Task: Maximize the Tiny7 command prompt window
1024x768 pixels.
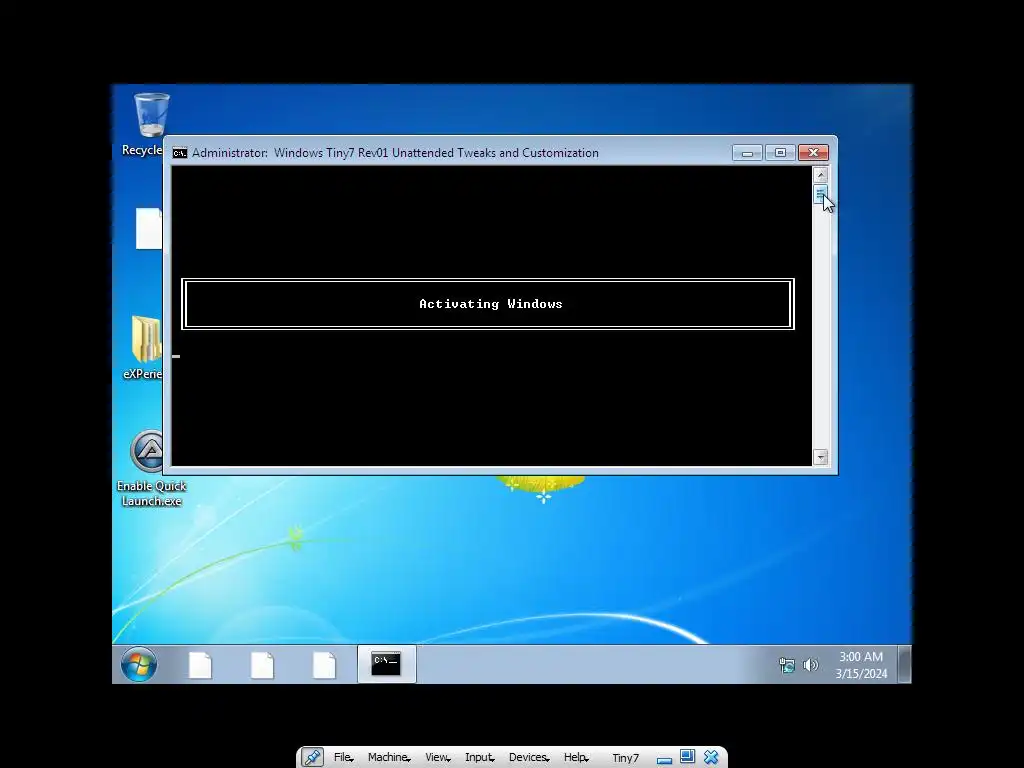Action: tap(780, 153)
